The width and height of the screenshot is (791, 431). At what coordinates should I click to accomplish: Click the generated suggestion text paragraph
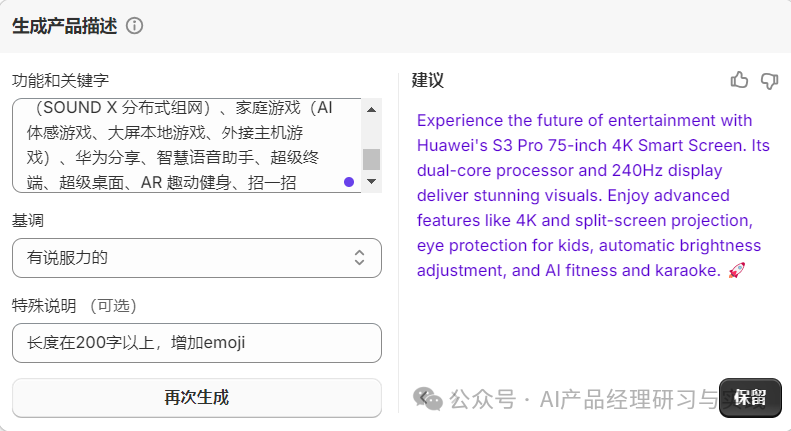coord(590,195)
